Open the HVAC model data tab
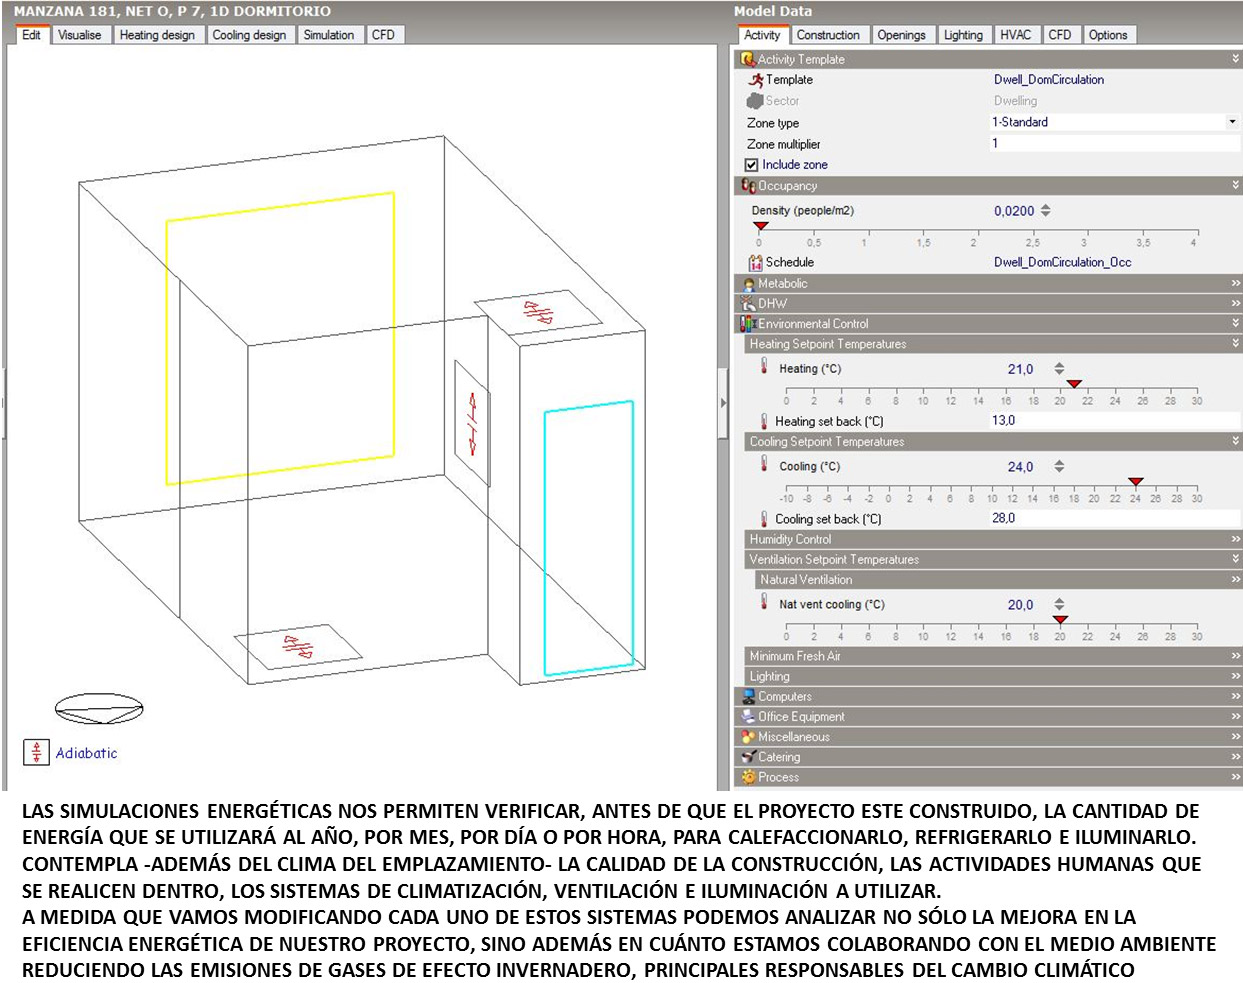 coord(1015,35)
